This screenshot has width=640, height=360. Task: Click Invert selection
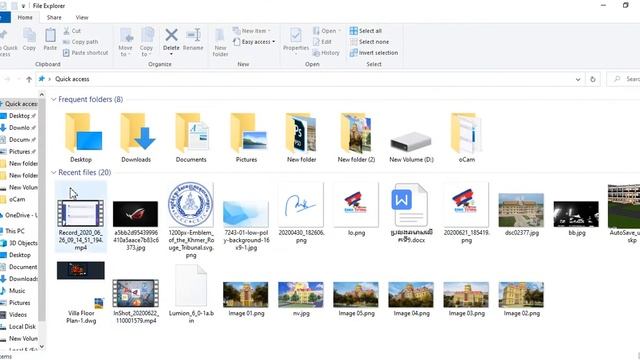374,53
